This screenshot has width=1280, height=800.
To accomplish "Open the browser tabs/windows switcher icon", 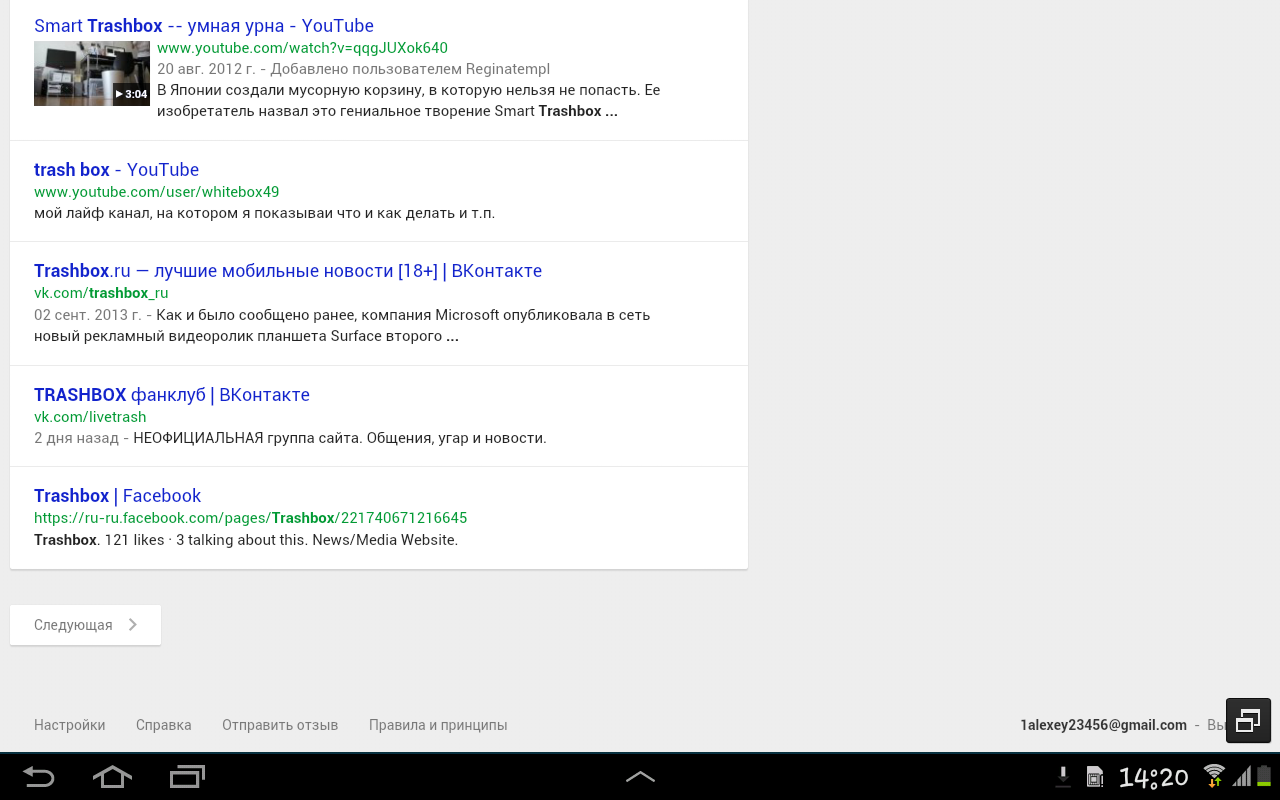I will [x=1248, y=720].
